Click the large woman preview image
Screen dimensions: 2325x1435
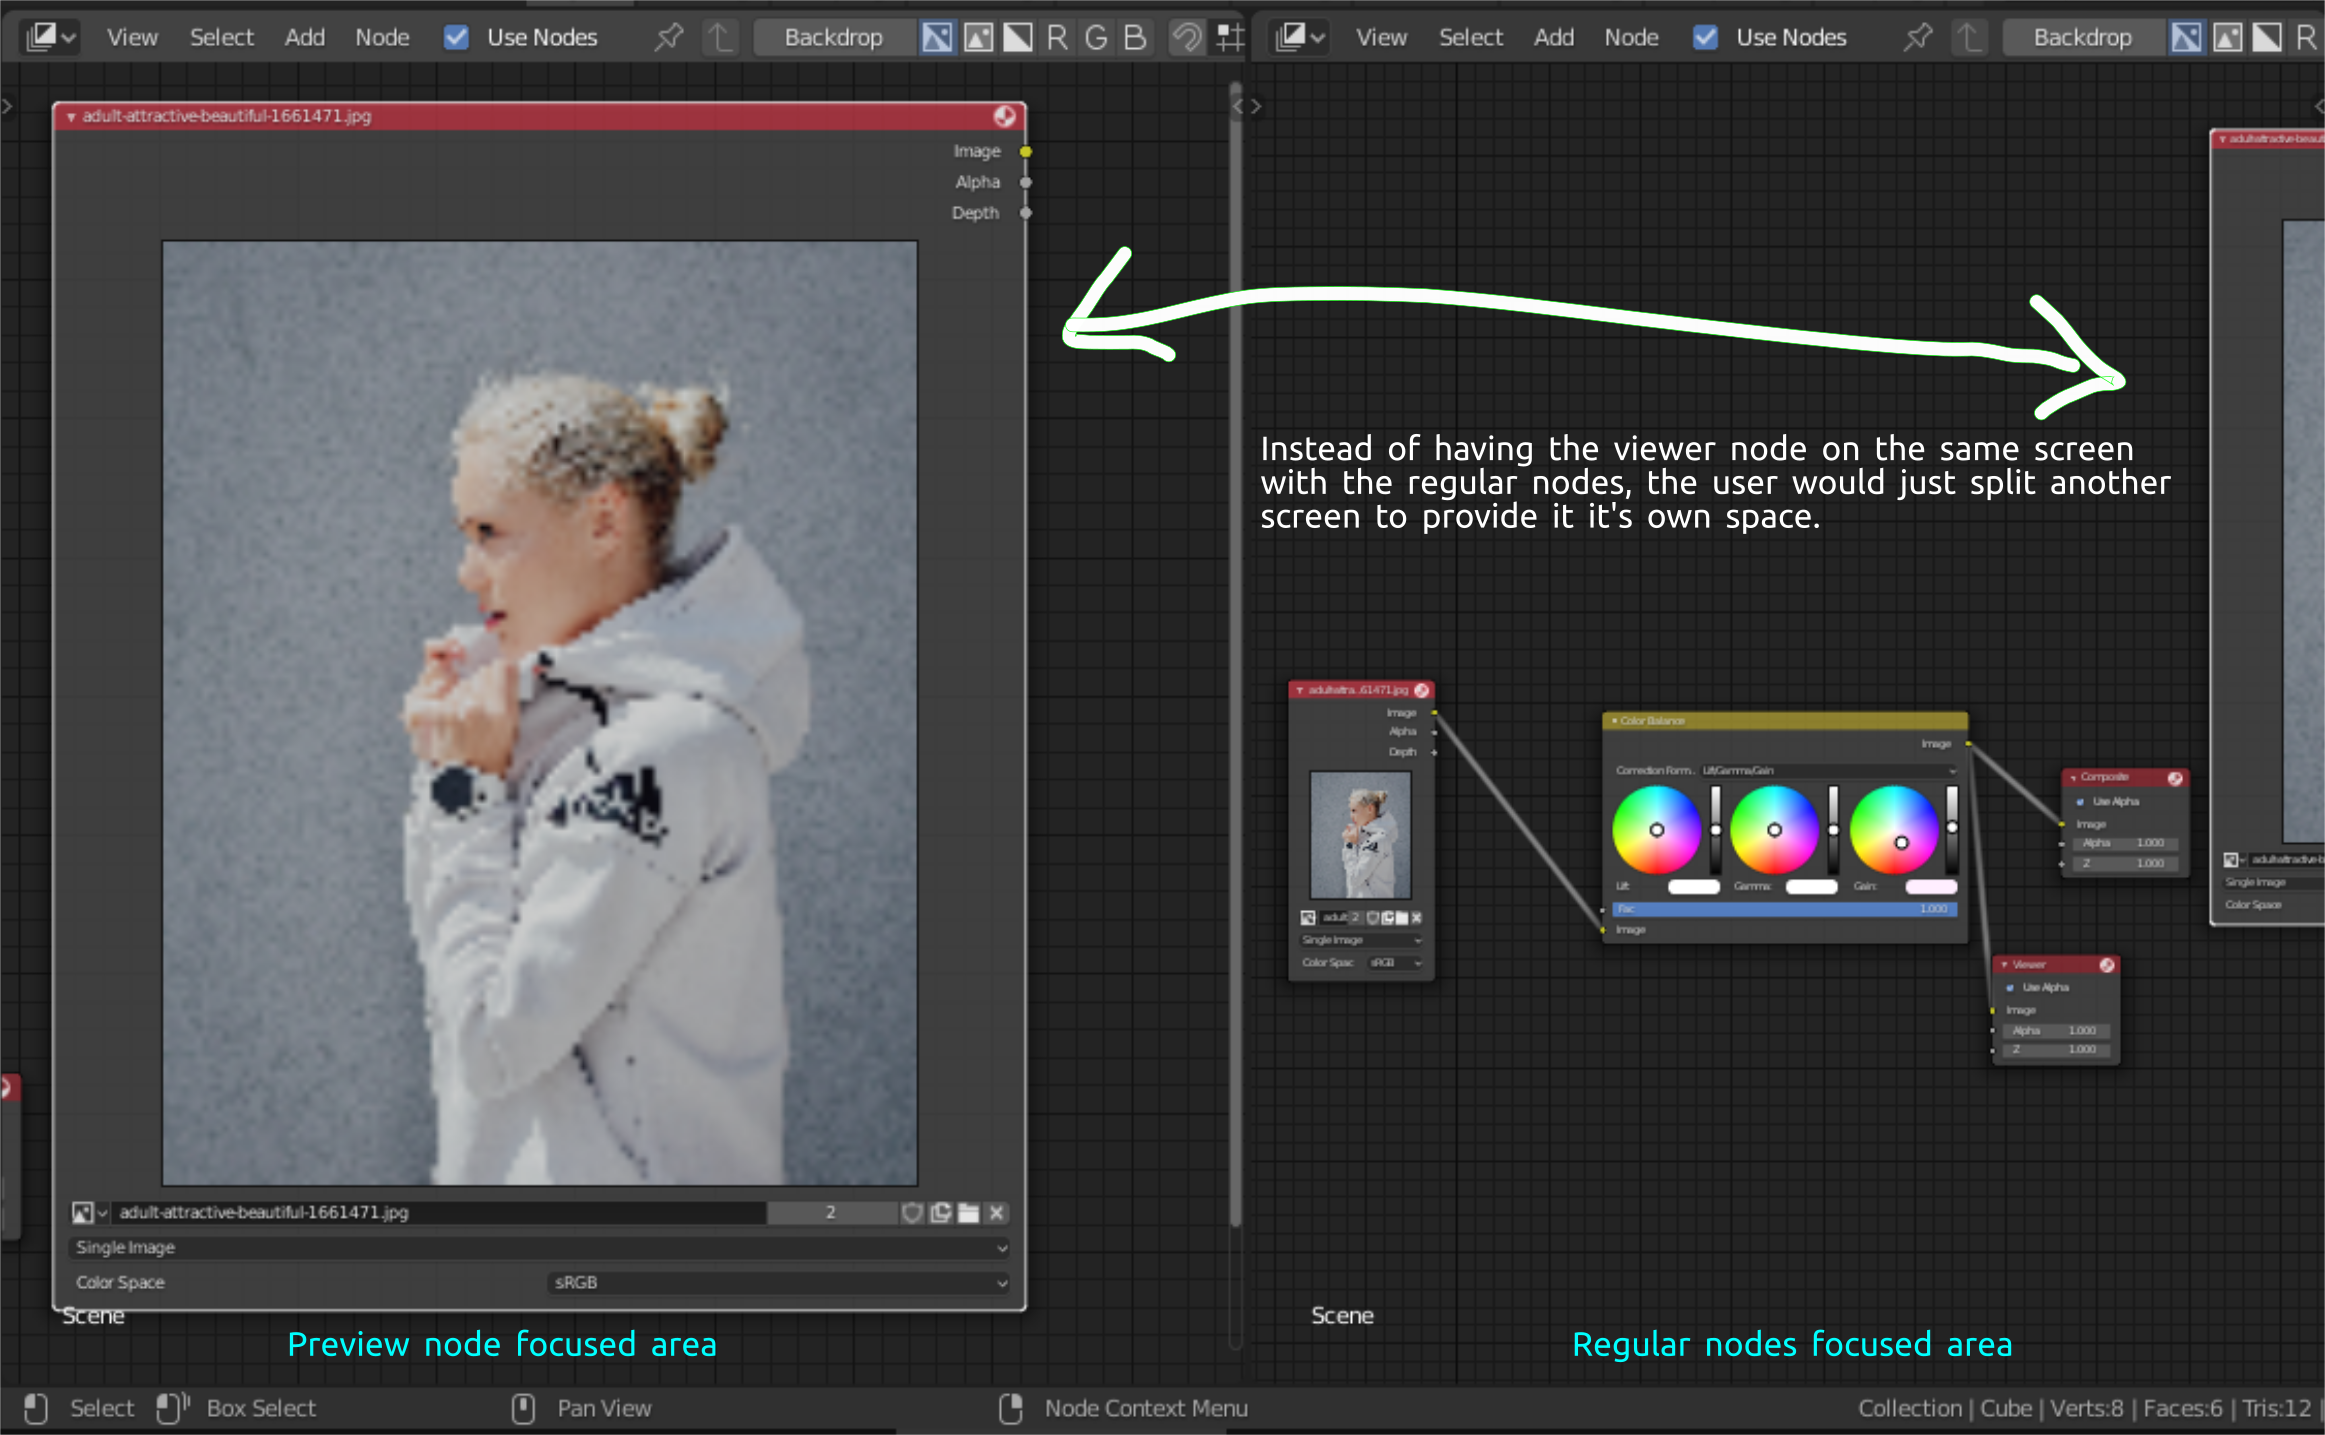pyautogui.click(x=540, y=712)
